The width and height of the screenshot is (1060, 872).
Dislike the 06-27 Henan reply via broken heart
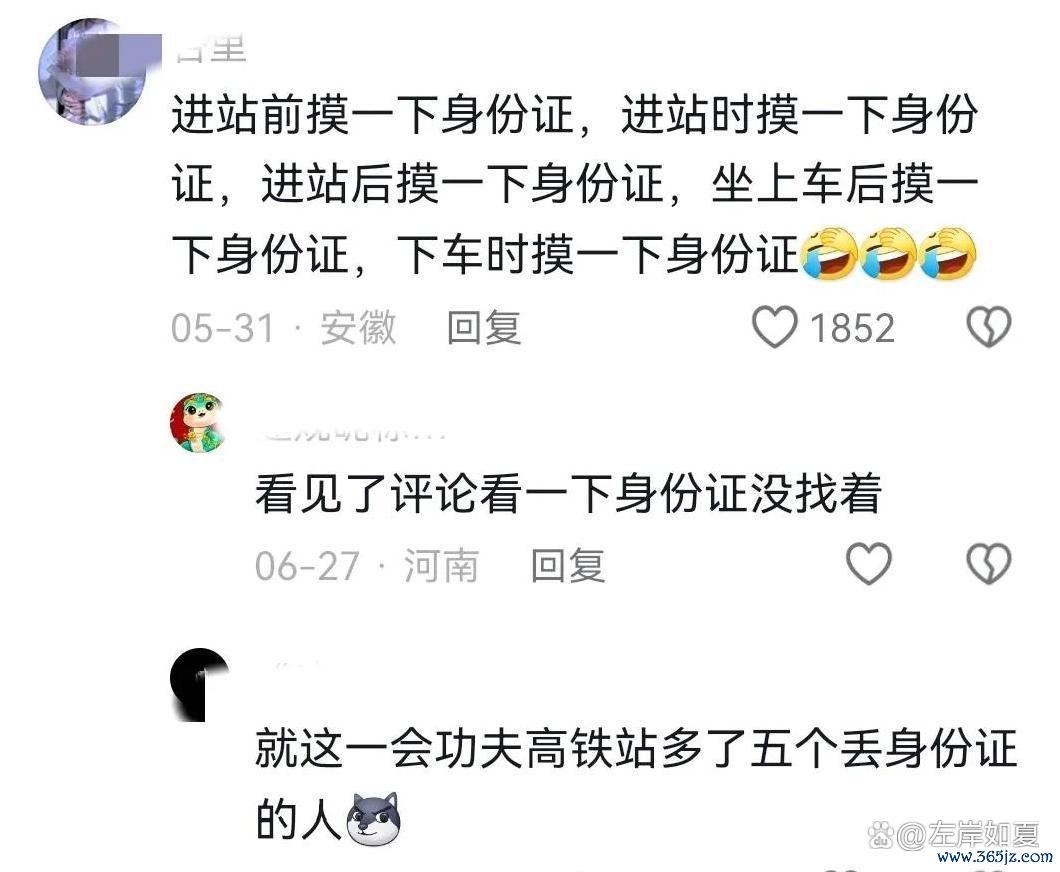tap(989, 563)
